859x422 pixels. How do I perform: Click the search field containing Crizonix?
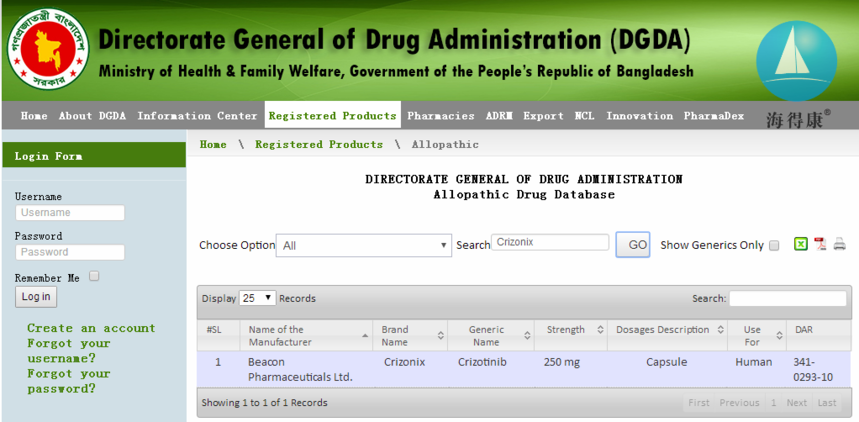pos(550,242)
